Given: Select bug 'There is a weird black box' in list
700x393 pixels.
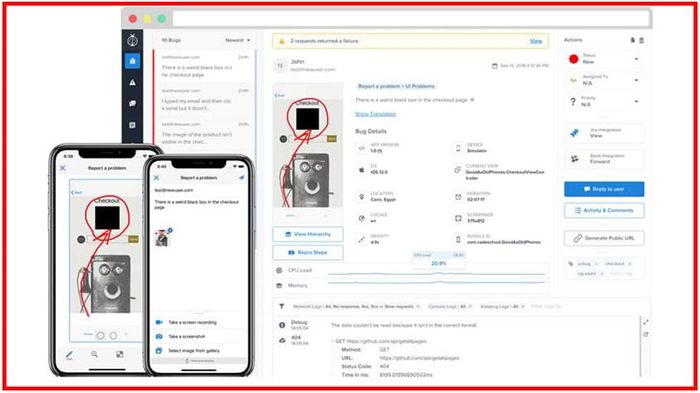Looking at the screenshot, I should click(205, 66).
